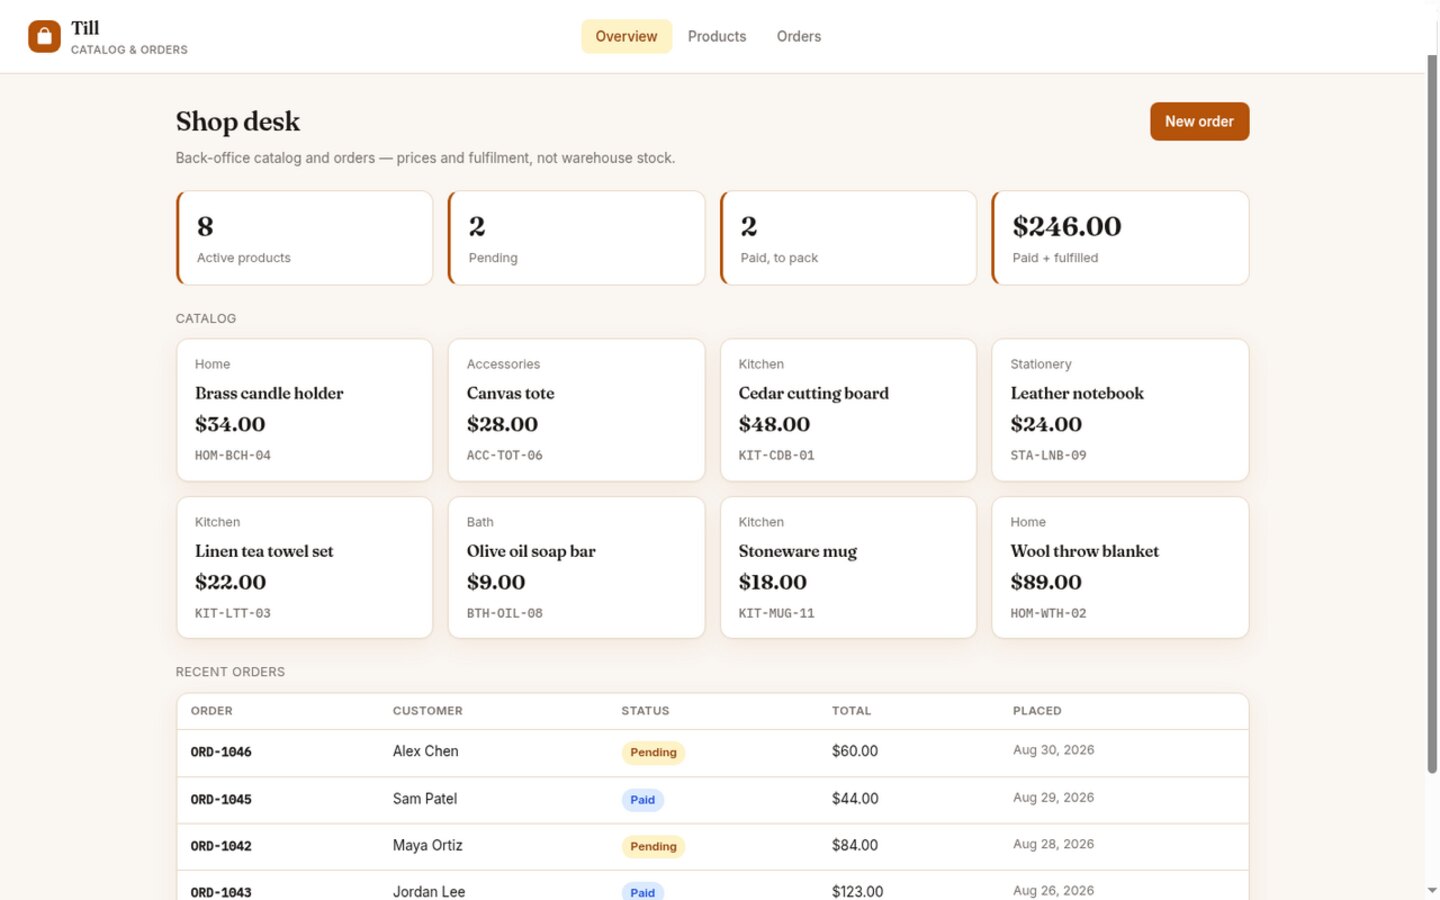Click customer name Sam Patel
Screen dimensions: 1440x900
(424, 799)
